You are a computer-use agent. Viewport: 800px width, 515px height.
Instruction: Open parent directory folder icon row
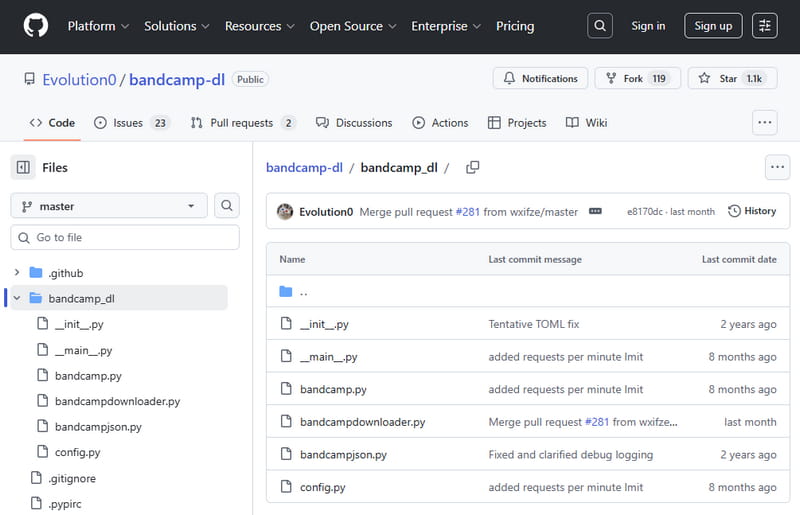coord(286,291)
